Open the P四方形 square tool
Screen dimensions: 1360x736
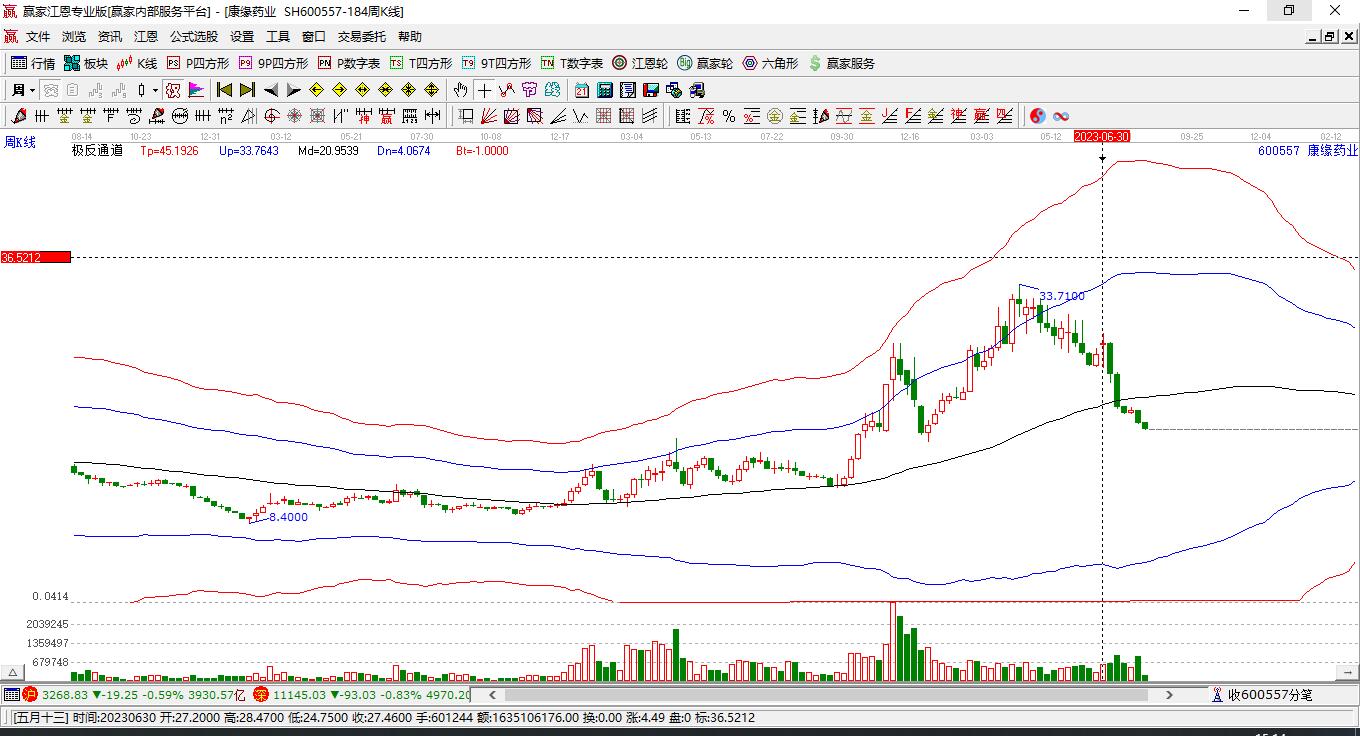pyautogui.click(x=197, y=63)
